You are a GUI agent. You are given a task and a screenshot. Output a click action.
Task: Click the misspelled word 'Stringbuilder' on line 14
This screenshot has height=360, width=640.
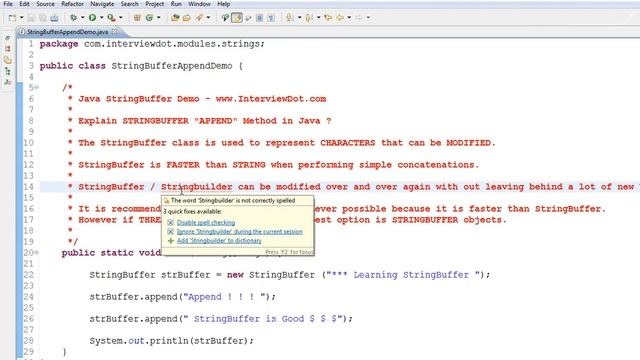point(196,187)
